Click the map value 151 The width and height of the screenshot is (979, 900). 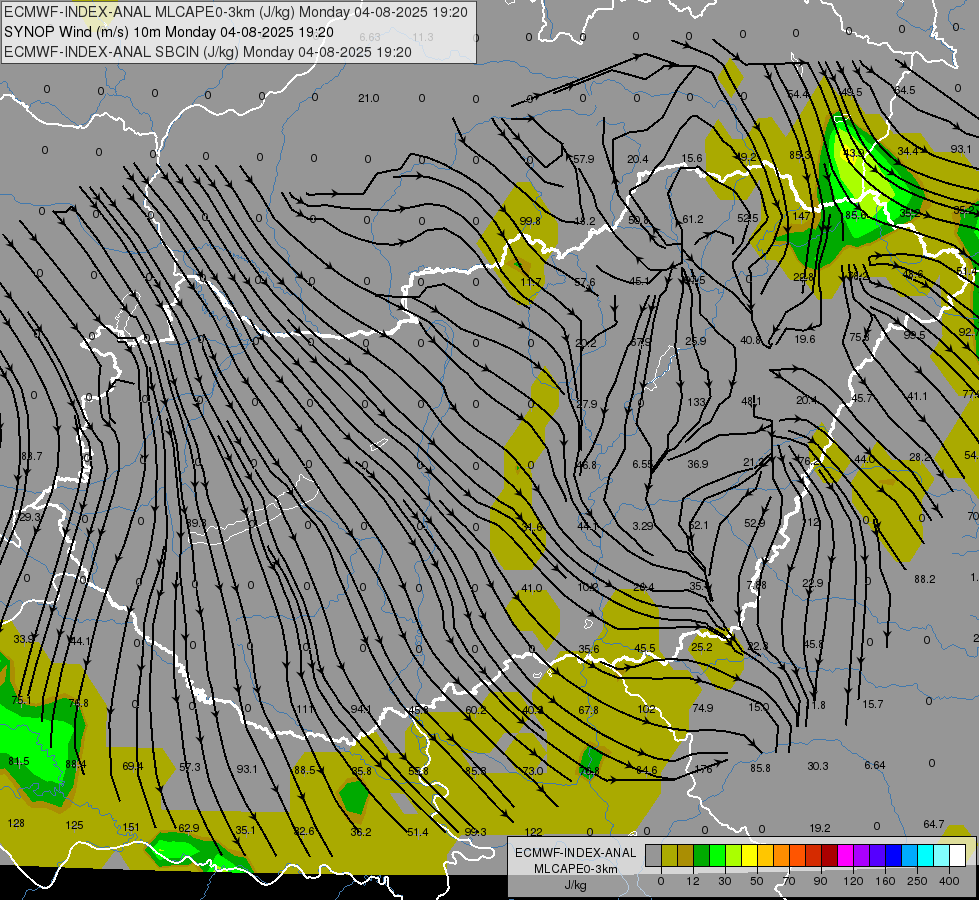pos(130,827)
